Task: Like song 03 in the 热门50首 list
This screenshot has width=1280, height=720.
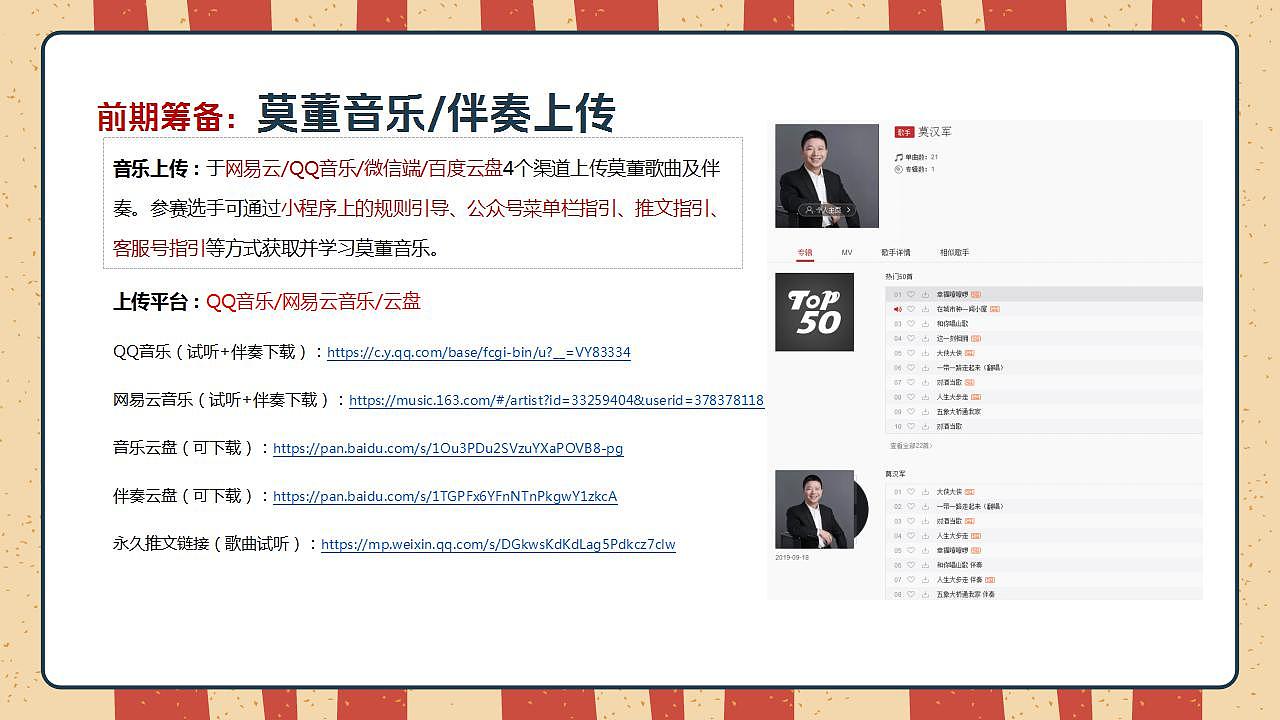Action: pos(911,323)
